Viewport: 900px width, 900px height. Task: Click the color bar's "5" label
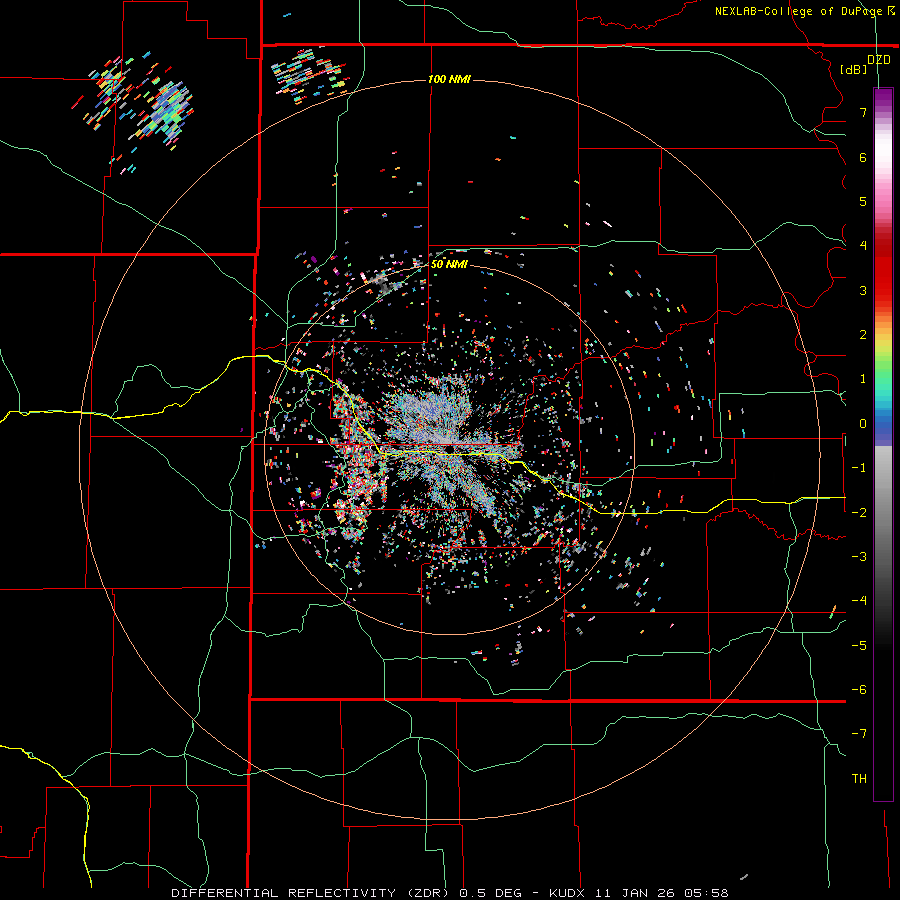click(x=863, y=201)
